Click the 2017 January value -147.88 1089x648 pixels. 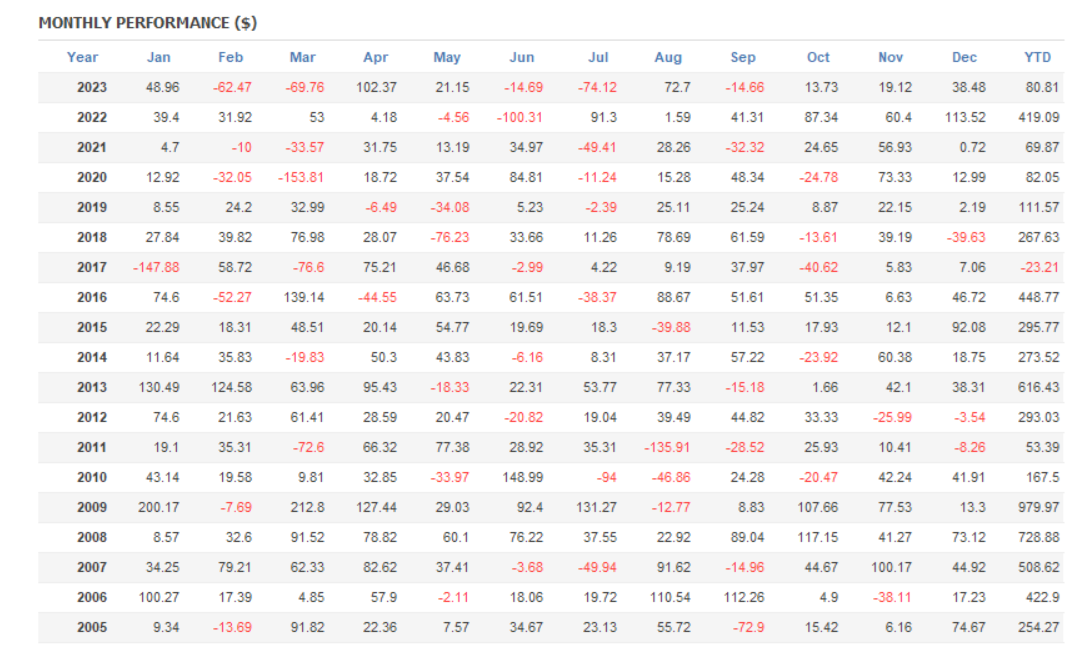pos(155,267)
